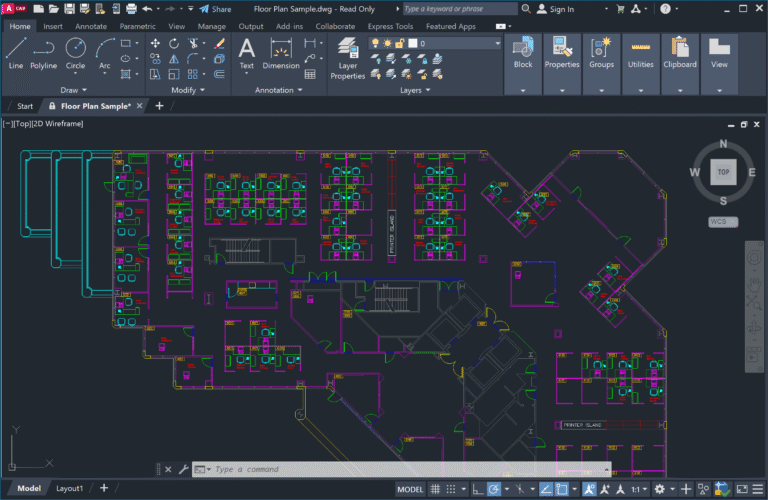This screenshot has width=768, height=500.
Task: Click the Open folder icon in toolbar
Action: point(54,9)
